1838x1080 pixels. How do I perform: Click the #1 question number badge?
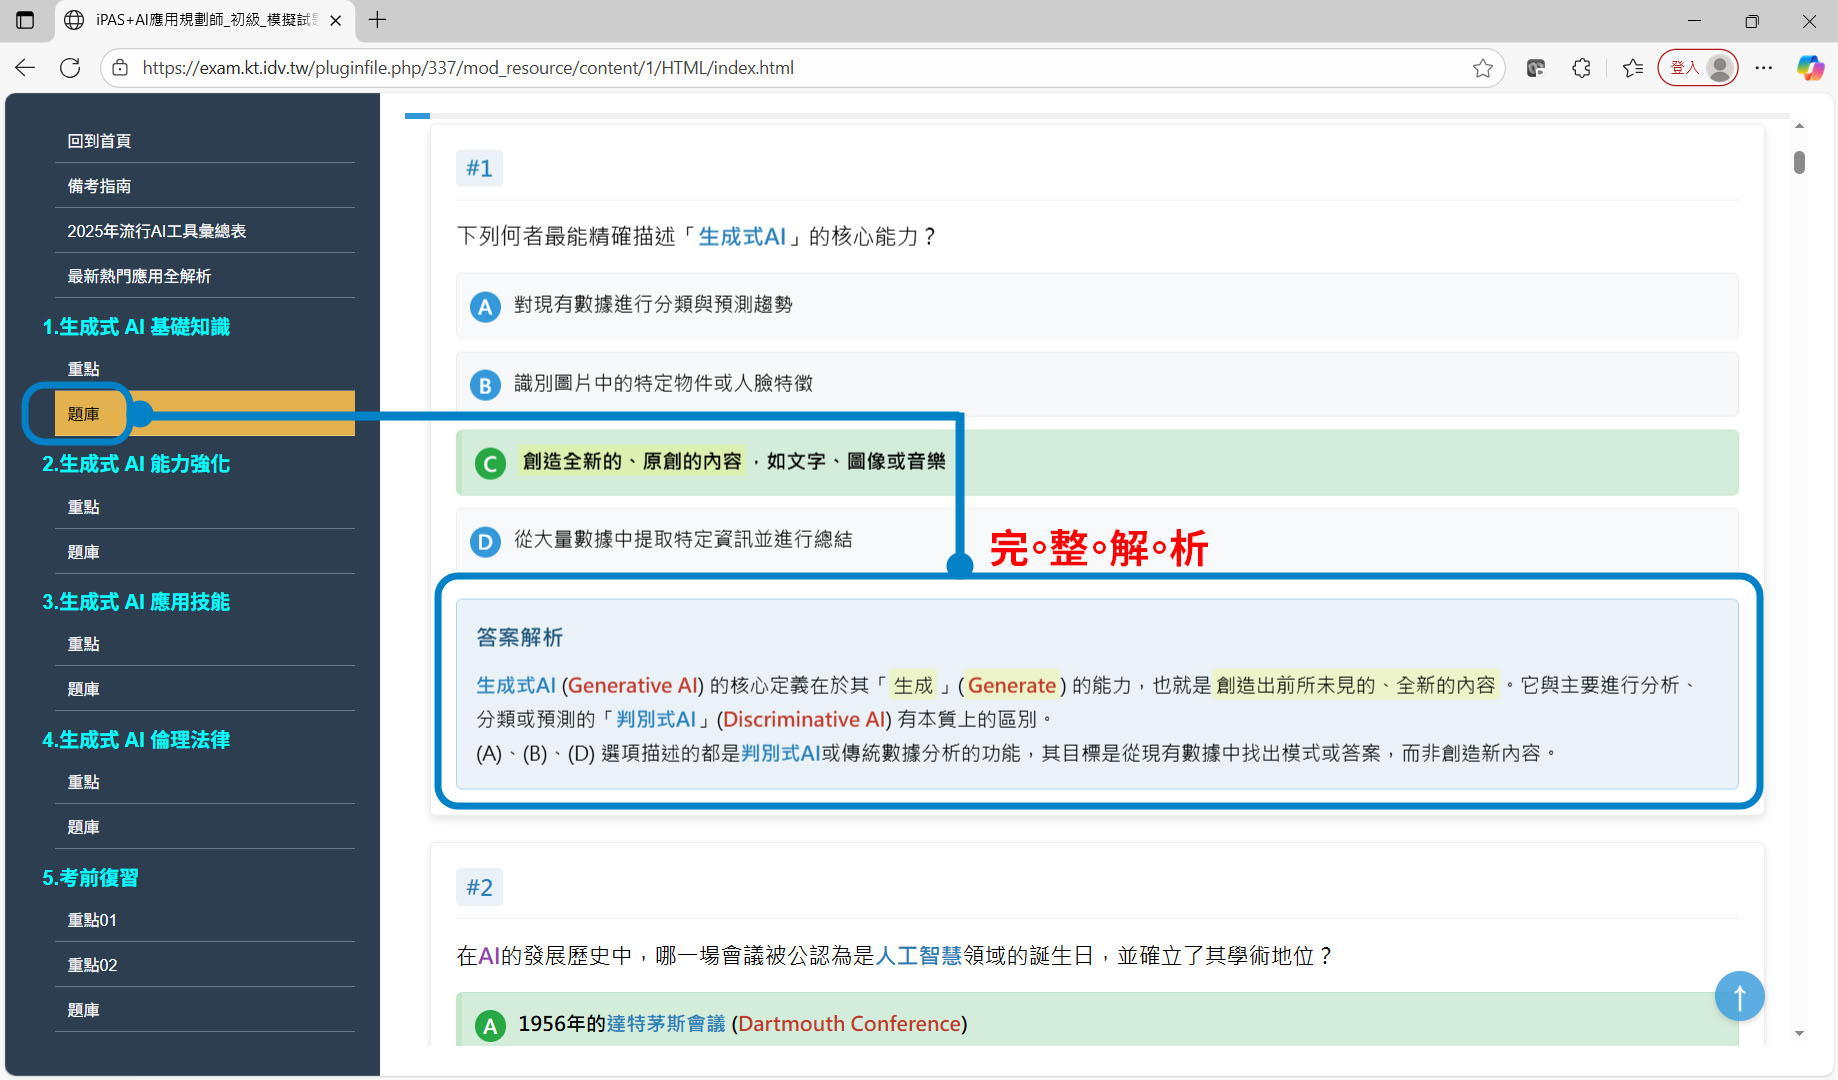coord(479,168)
